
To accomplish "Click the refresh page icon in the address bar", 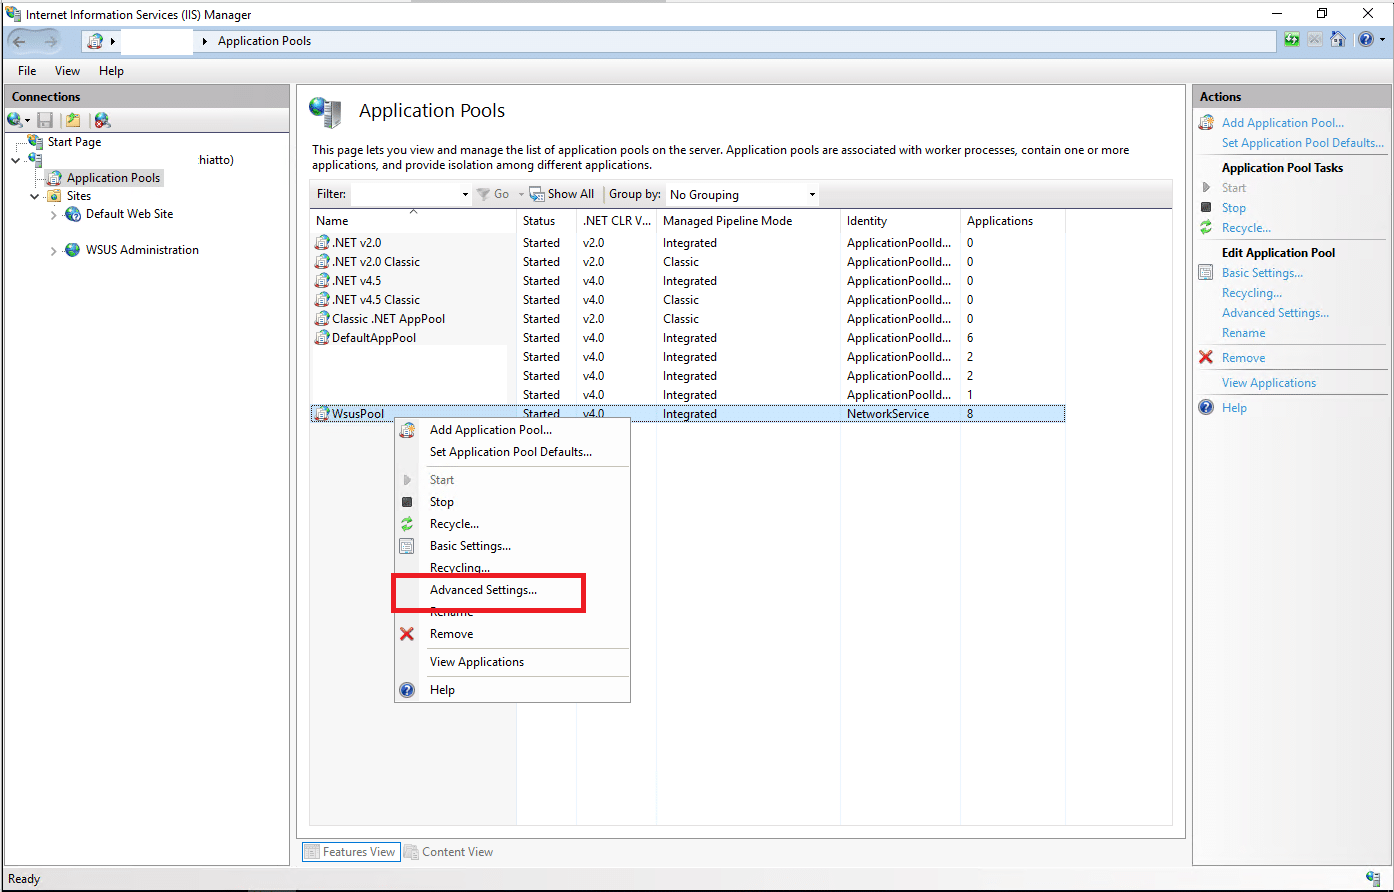I will coord(1292,40).
